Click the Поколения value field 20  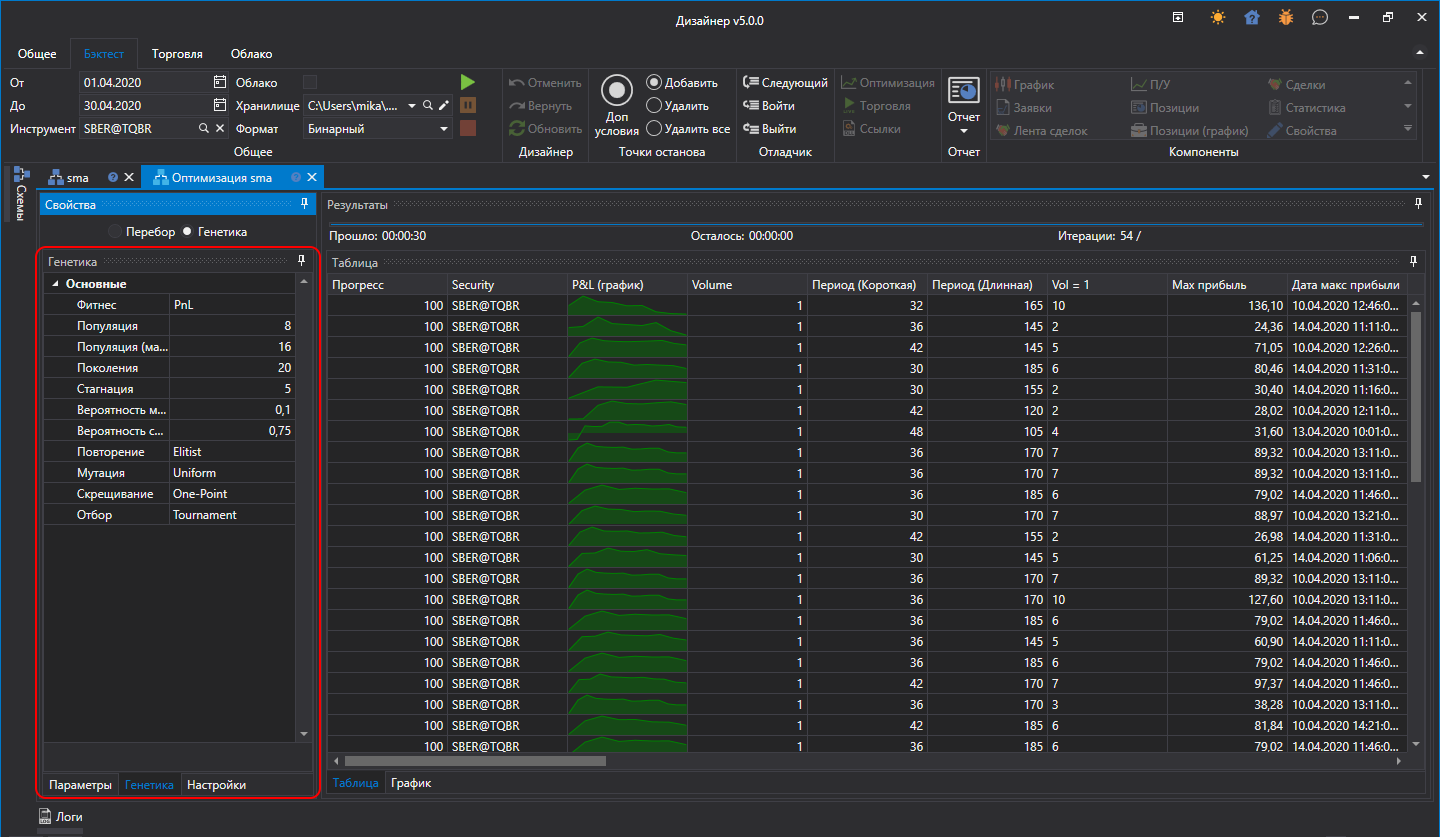point(233,368)
